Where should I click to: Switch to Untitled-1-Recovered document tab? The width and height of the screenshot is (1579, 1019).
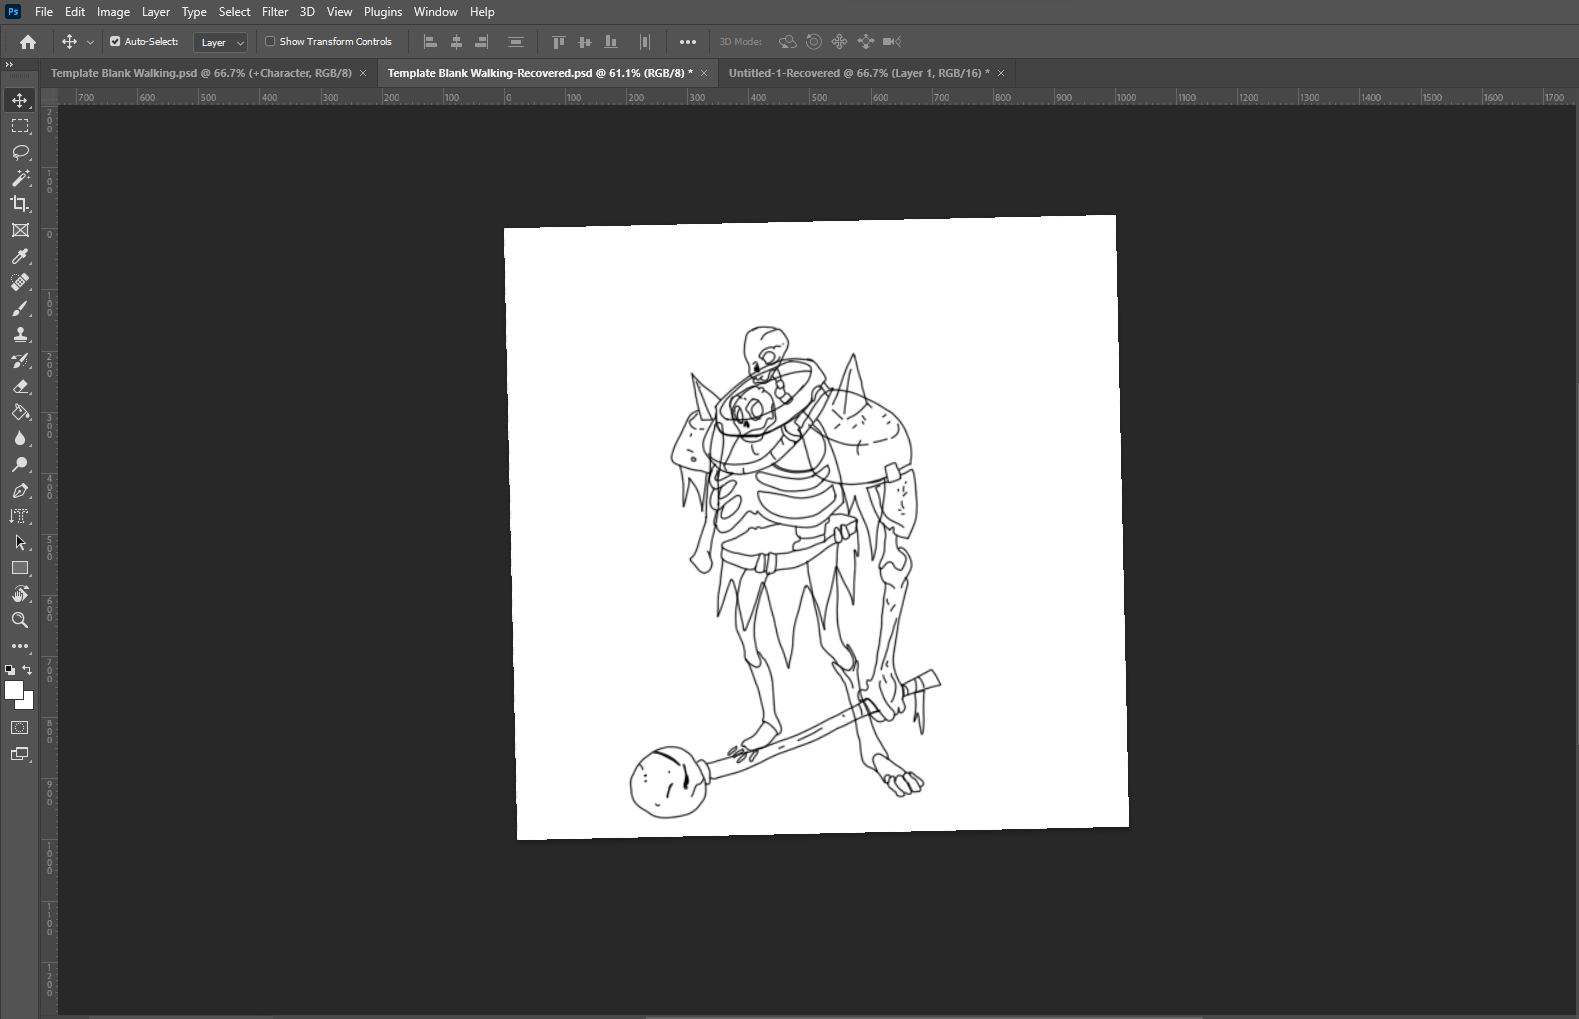pyautogui.click(x=859, y=73)
